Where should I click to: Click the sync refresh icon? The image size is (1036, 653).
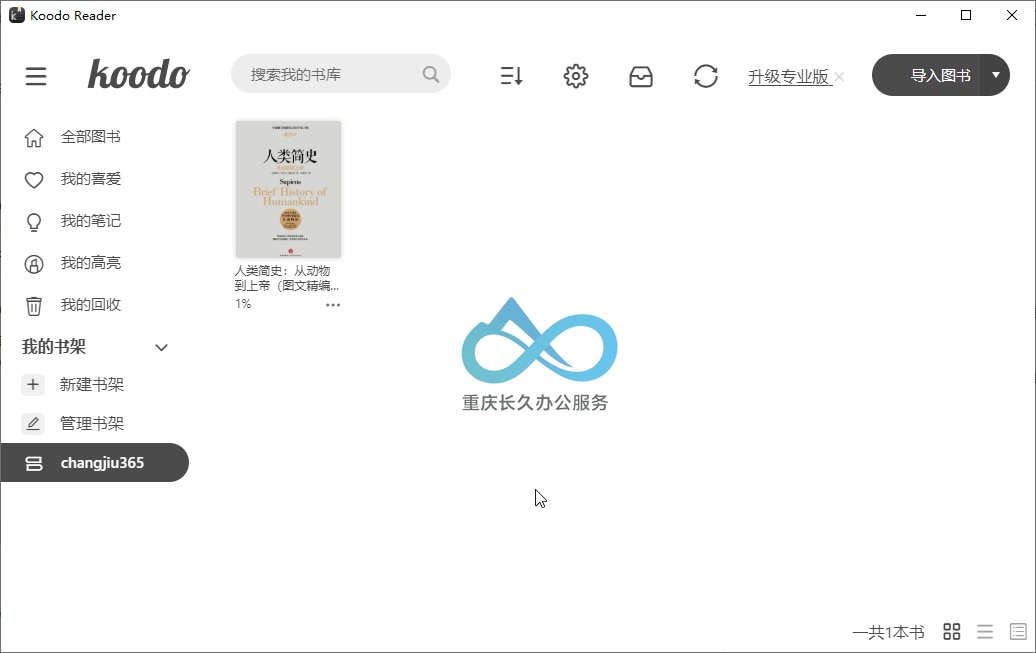(x=706, y=76)
